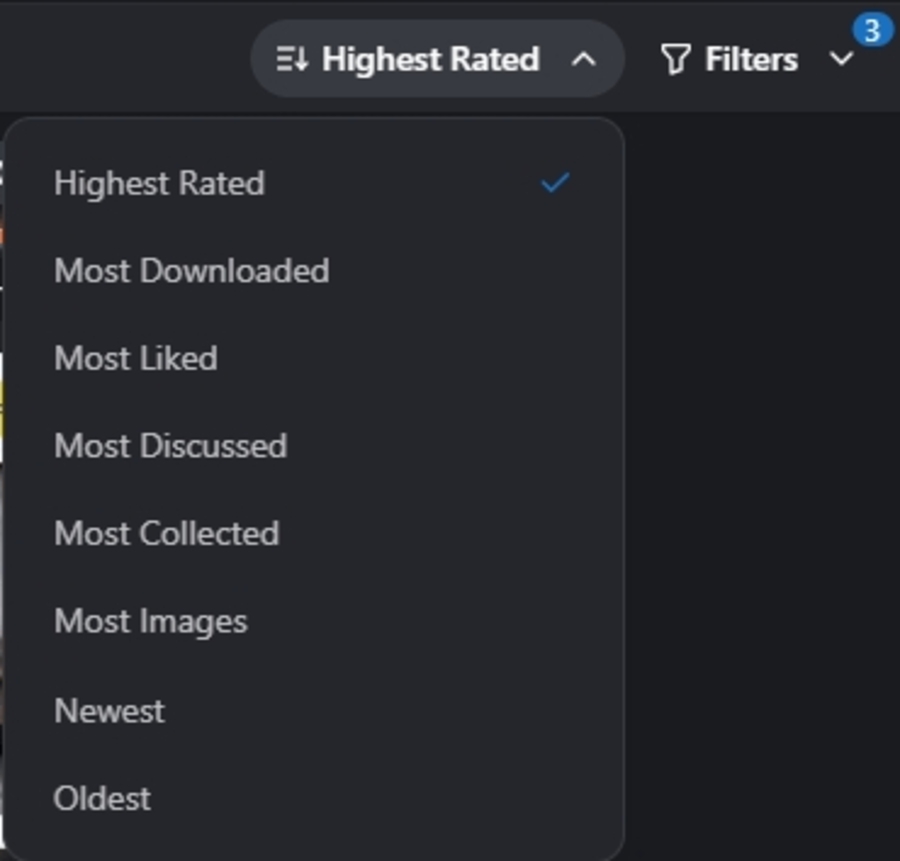Open the Filters text button
This screenshot has width=900, height=861.
[x=751, y=59]
